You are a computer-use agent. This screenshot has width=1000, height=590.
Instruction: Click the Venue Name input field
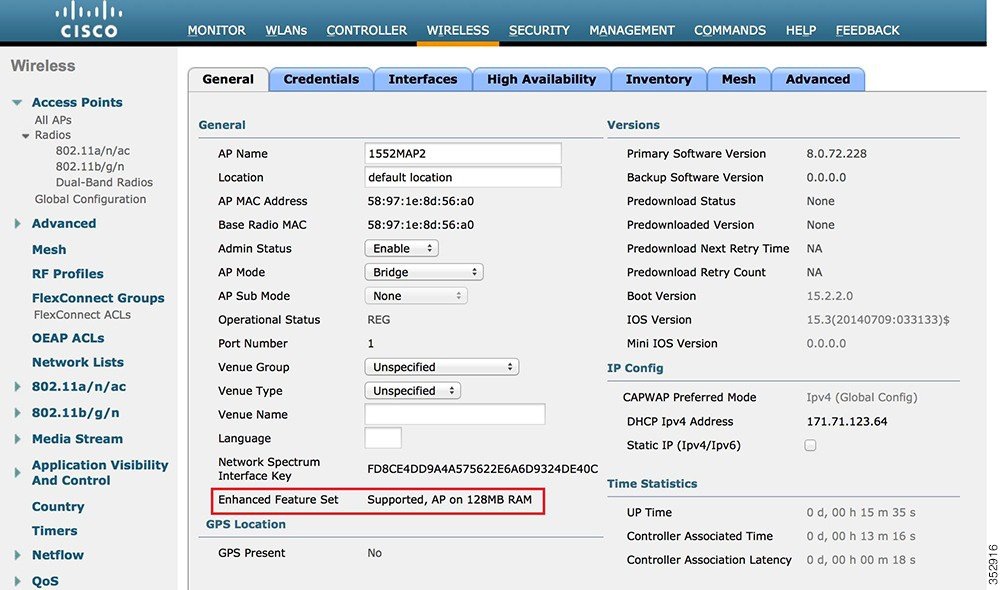[x=455, y=414]
